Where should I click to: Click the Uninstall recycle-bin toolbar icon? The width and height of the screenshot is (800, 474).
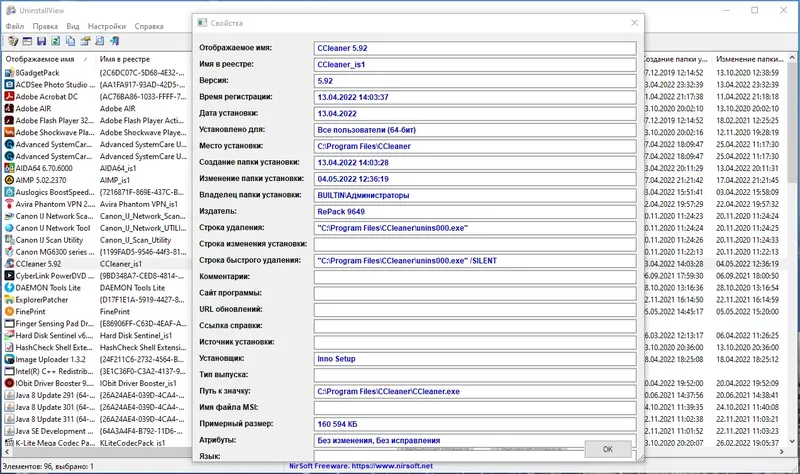point(13,41)
